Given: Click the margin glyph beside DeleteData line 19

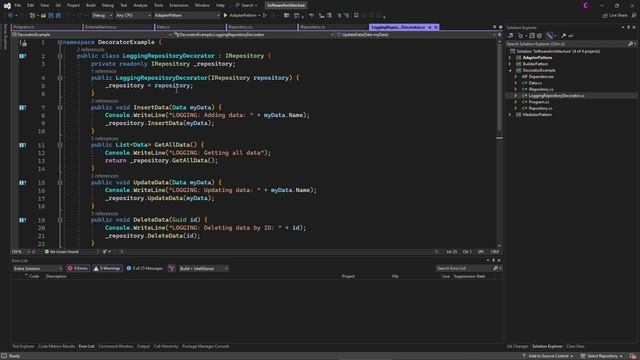Looking at the screenshot, I should [x=22, y=220].
